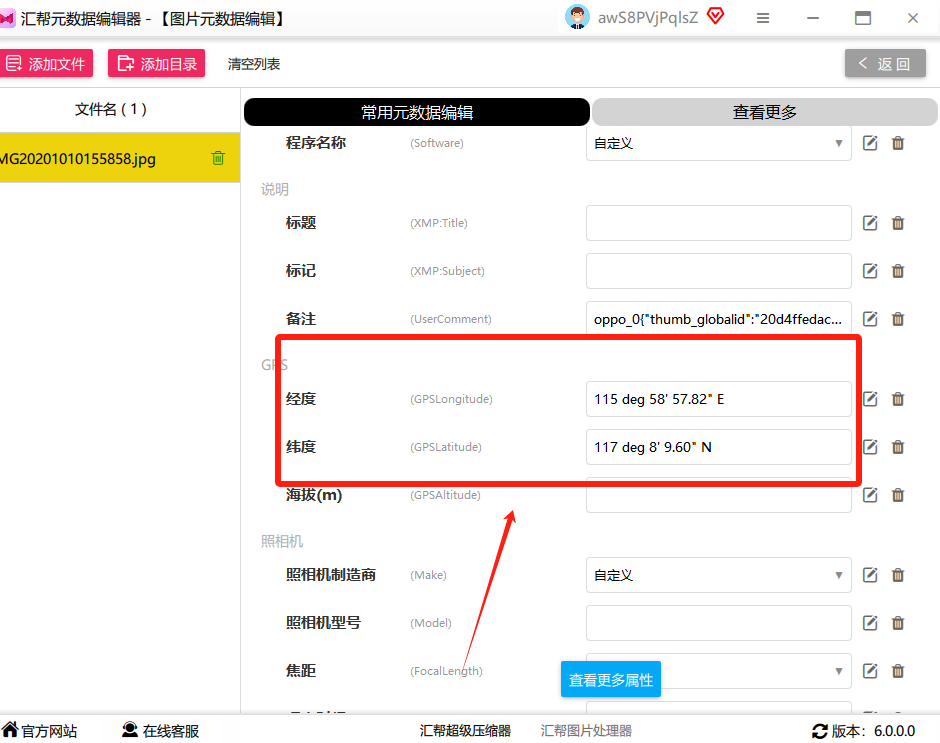
Task: Click the 返回 back button
Action: point(885,64)
